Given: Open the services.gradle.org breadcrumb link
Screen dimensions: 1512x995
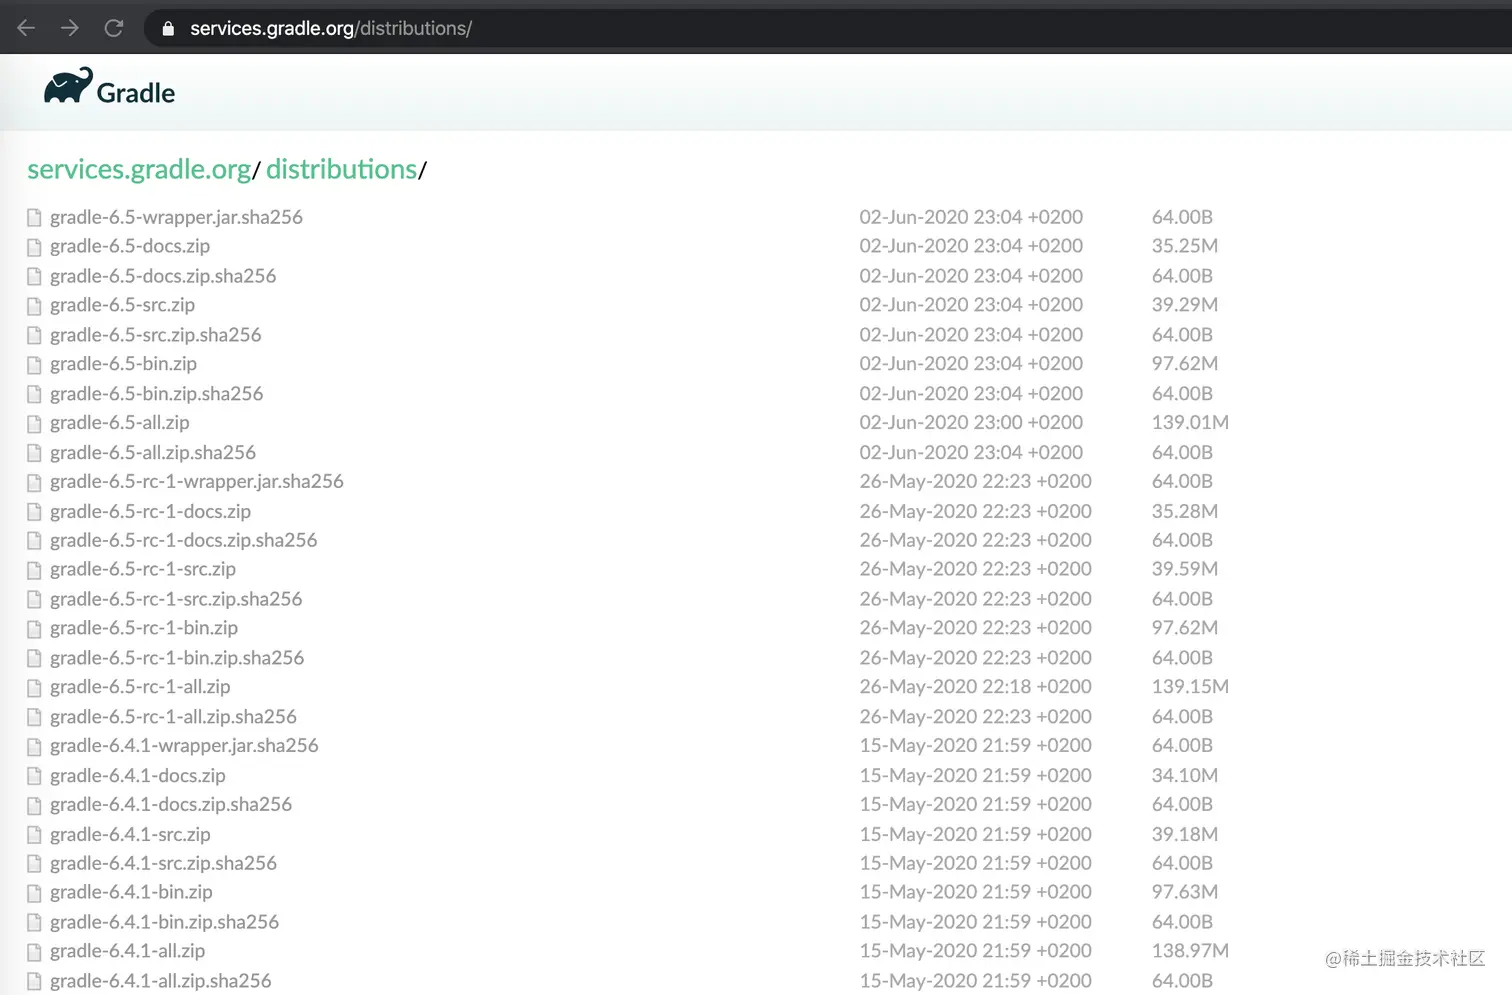Looking at the screenshot, I should (x=139, y=169).
